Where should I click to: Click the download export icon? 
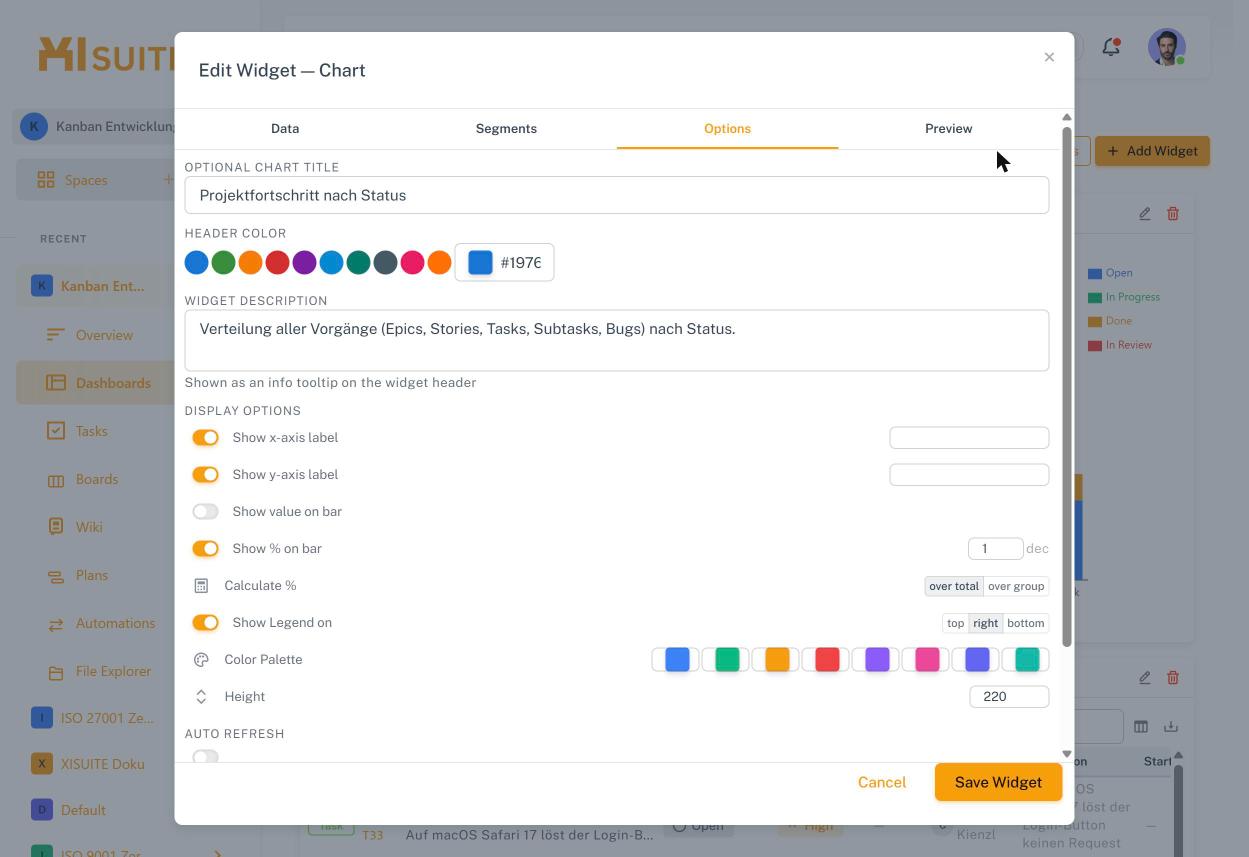1171,726
